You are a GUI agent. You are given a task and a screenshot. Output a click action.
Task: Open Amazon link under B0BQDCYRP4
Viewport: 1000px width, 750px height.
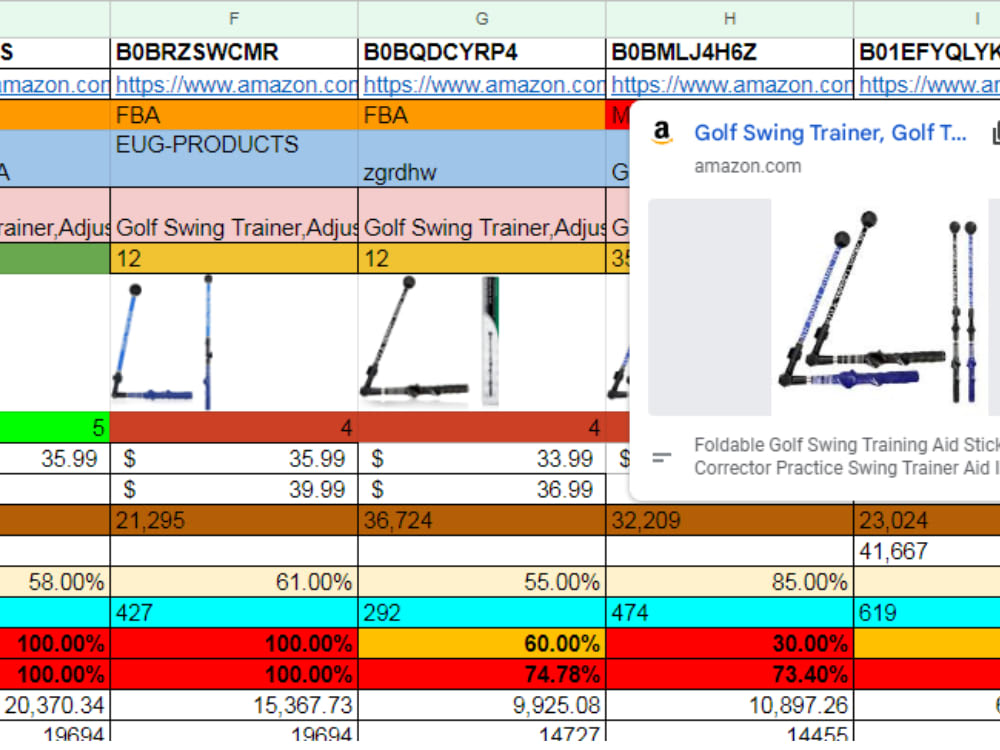482,85
